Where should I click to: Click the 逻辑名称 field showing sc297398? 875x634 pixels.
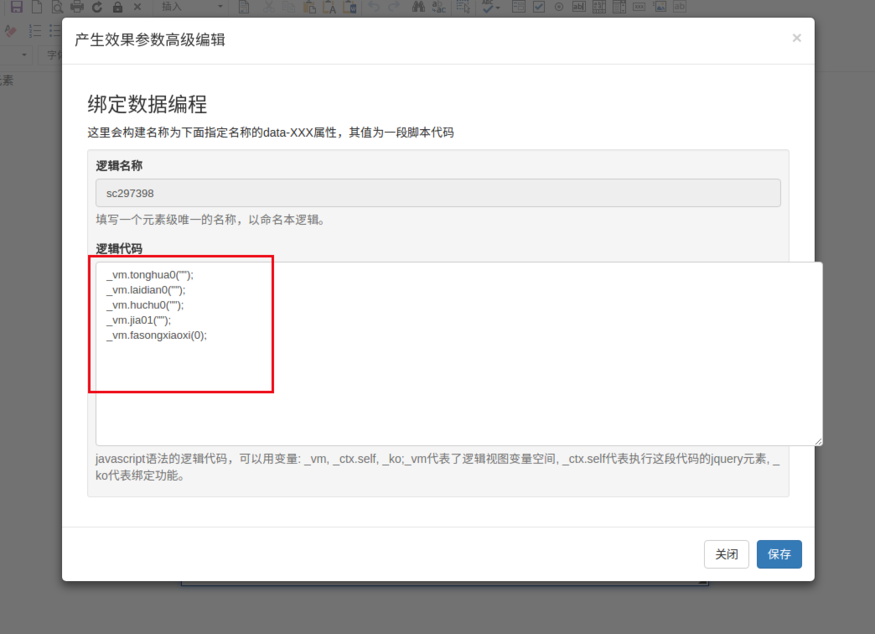(x=438, y=193)
